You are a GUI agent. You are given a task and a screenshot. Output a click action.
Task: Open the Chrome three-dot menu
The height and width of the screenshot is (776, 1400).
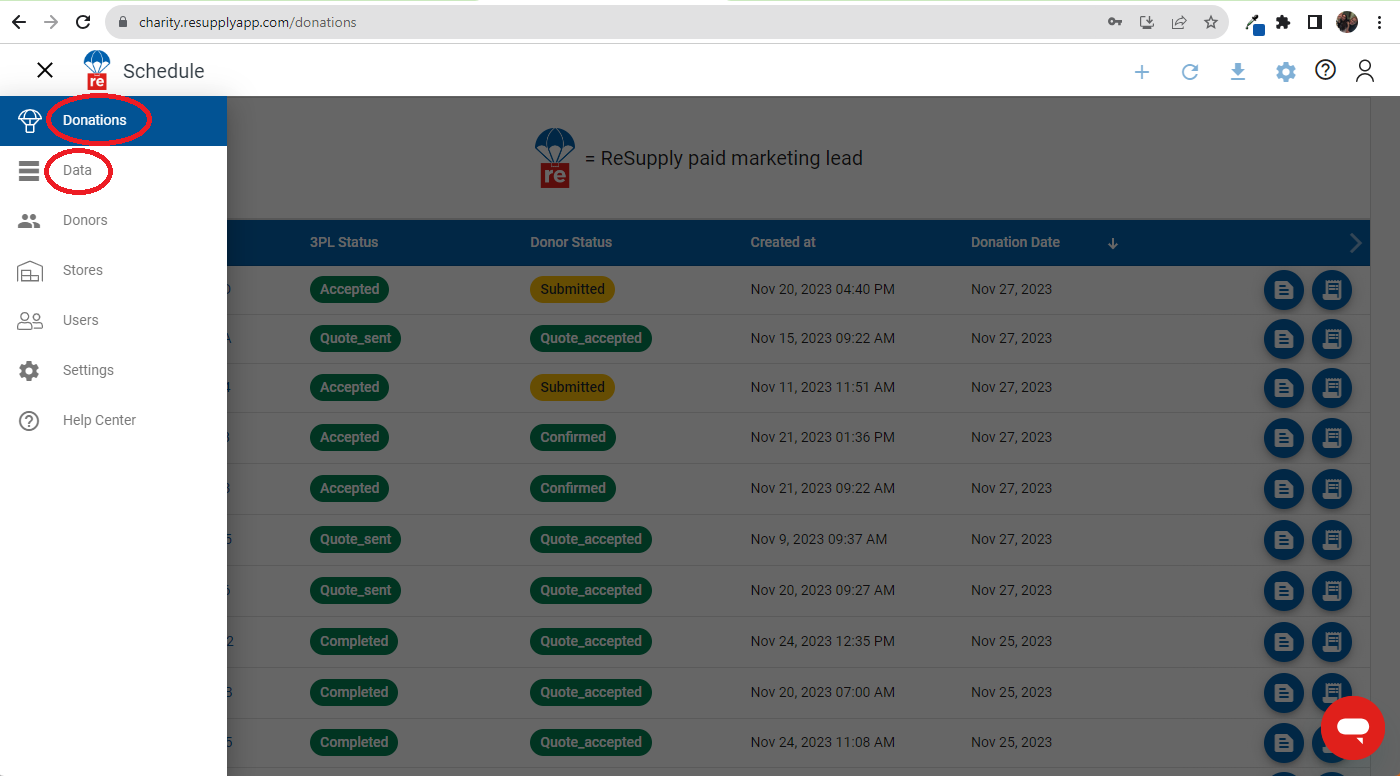tap(1379, 22)
